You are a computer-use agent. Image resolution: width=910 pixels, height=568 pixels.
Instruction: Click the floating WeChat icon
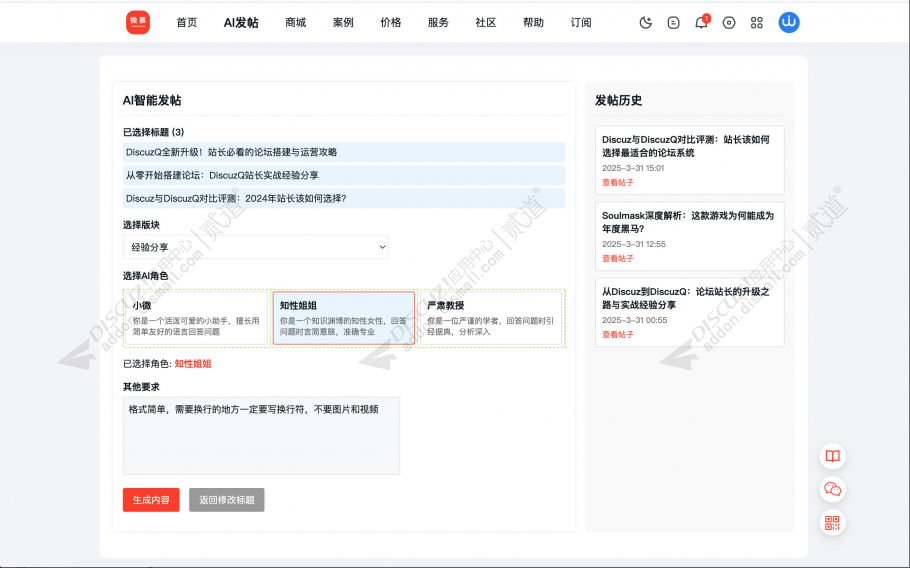[x=833, y=490]
